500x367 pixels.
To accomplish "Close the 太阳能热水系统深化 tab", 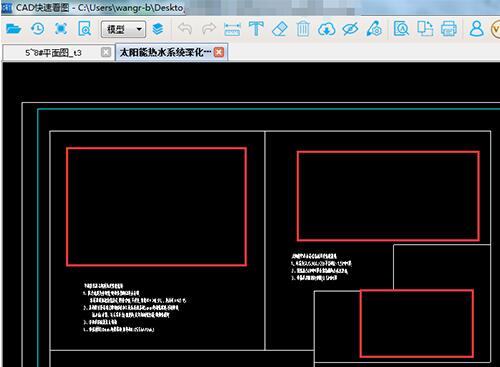I will (219, 52).
